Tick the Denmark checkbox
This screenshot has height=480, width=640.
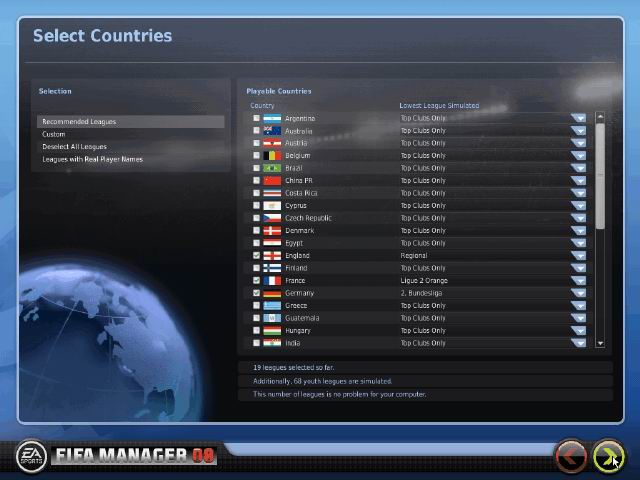256,230
